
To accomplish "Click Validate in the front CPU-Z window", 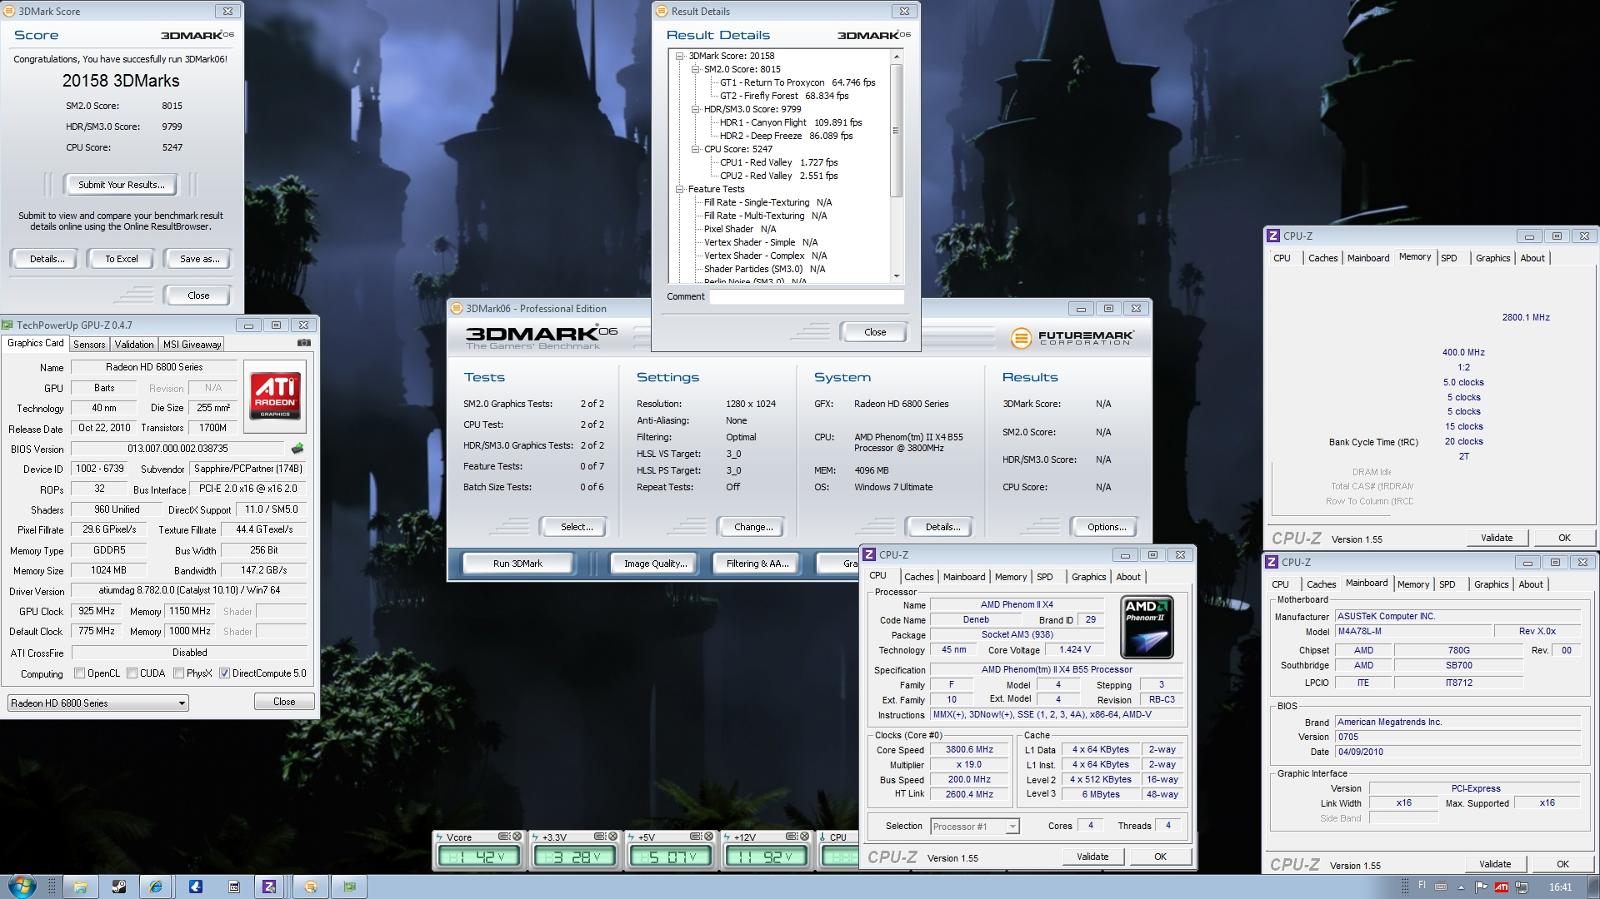I will tap(1092, 857).
